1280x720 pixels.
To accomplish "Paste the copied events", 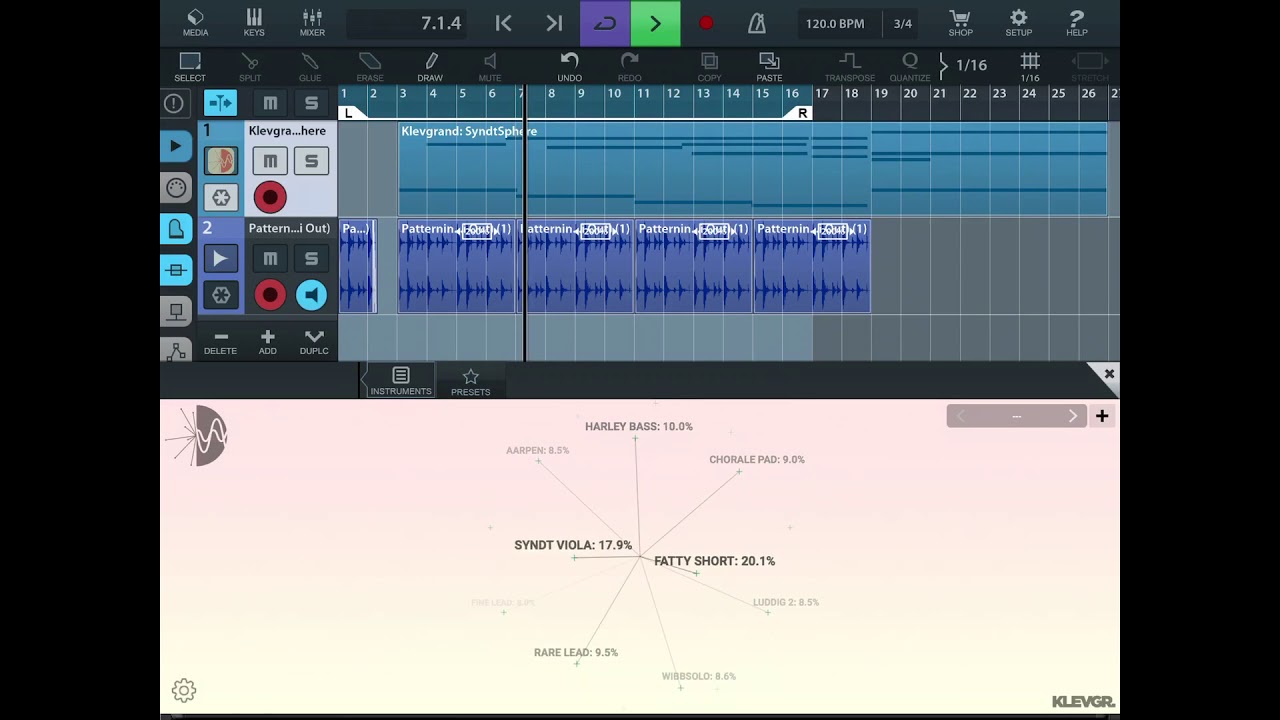I will click(x=769, y=67).
